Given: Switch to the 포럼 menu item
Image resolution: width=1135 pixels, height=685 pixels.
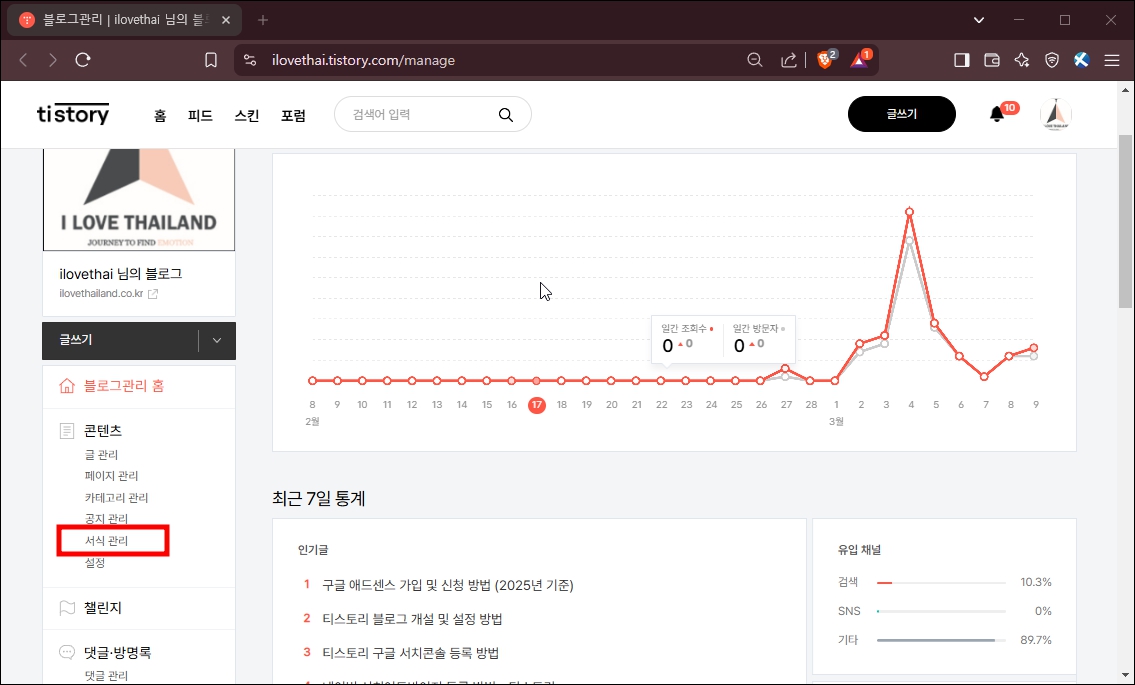Looking at the screenshot, I should (x=294, y=114).
